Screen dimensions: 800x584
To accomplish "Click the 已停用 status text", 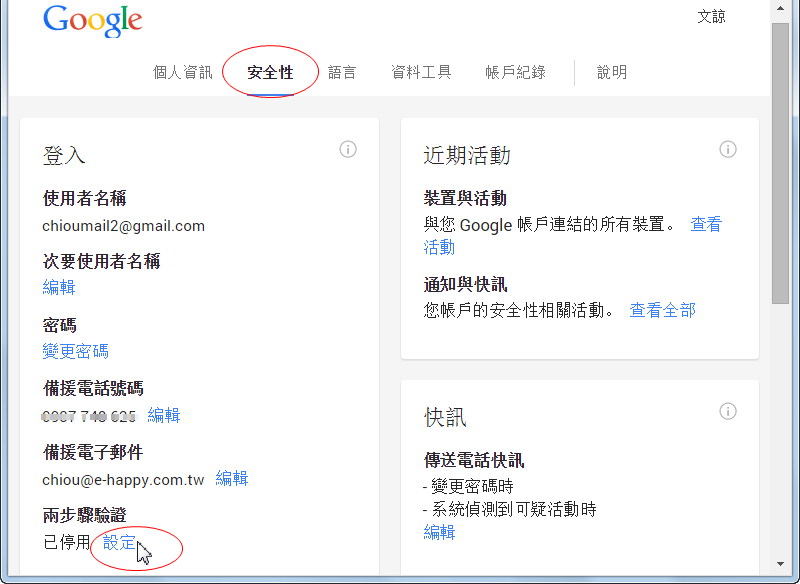I will pyautogui.click(x=67, y=542).
